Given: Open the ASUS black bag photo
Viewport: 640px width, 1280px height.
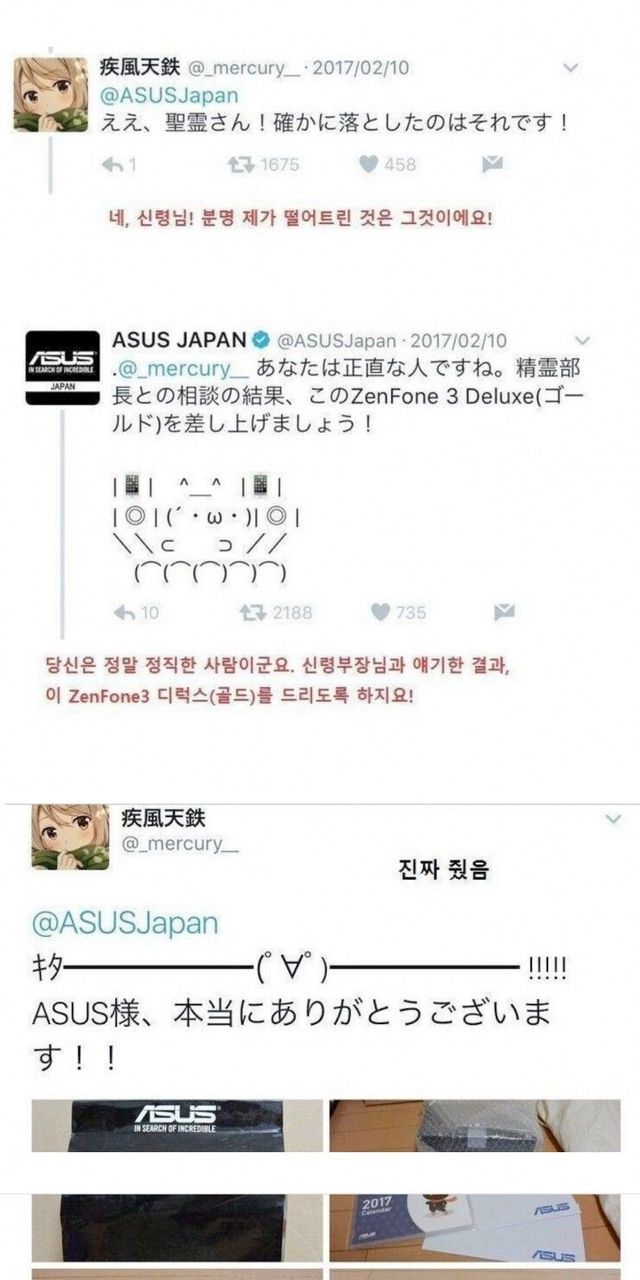Looking at the screenshot, I should 177,1126.
